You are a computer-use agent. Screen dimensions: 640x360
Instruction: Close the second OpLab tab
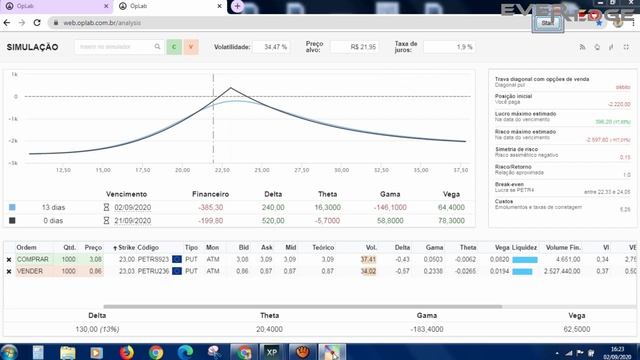(x=219, y=7)
